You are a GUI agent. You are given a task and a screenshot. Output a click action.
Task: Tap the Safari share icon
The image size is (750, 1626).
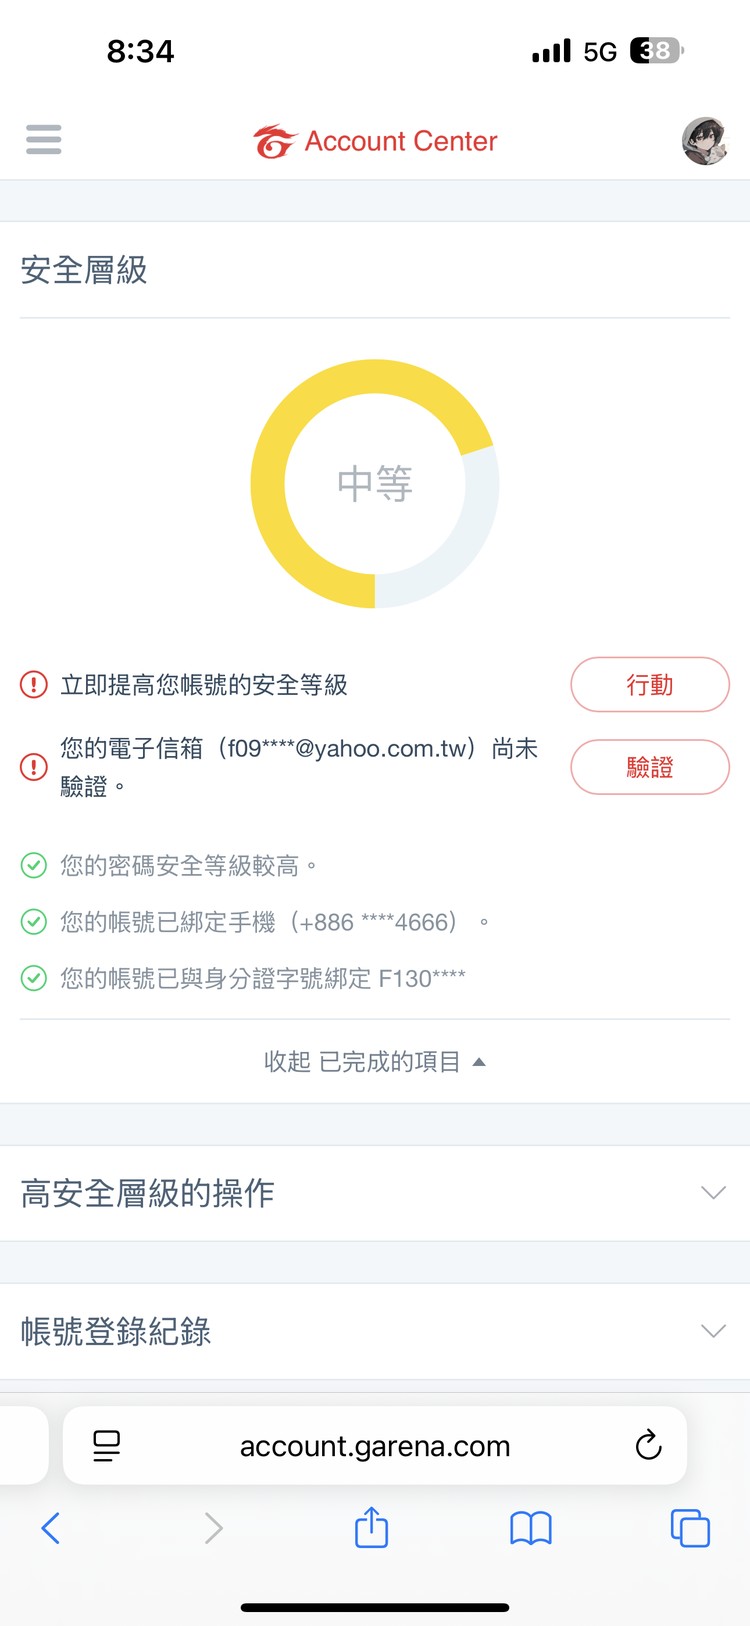point(371,1528)
